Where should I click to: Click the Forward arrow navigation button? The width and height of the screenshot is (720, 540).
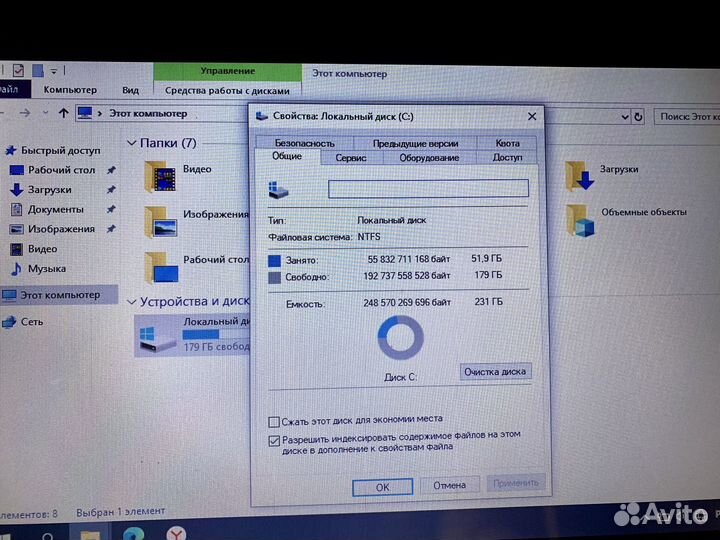click(x=25, y=113)
